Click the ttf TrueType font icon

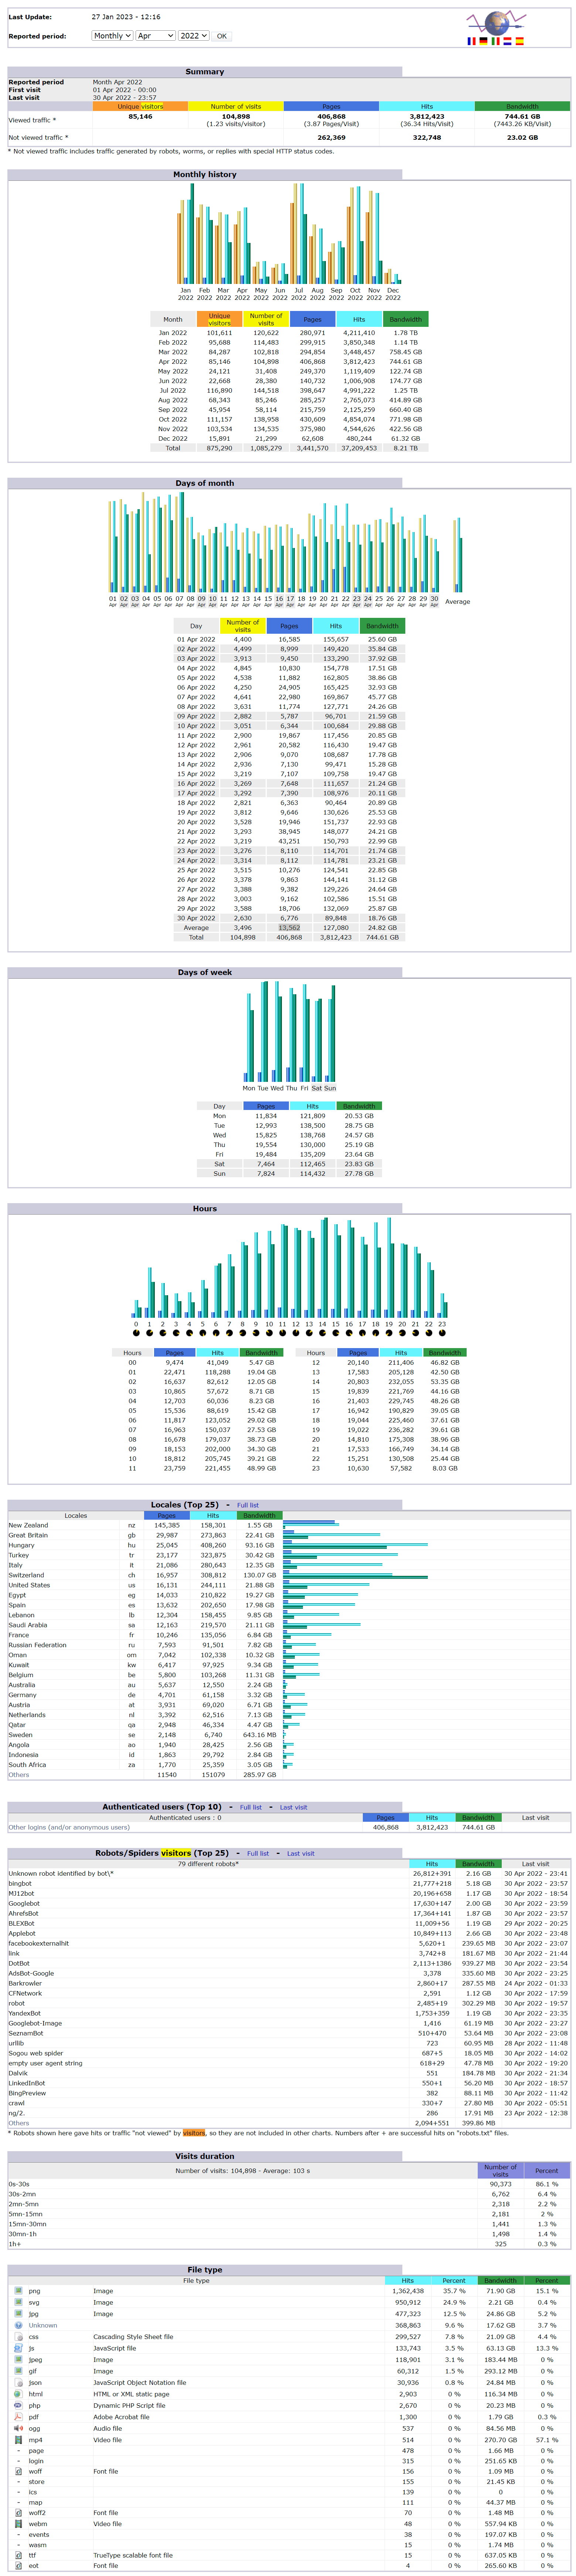click(19, 2555)
